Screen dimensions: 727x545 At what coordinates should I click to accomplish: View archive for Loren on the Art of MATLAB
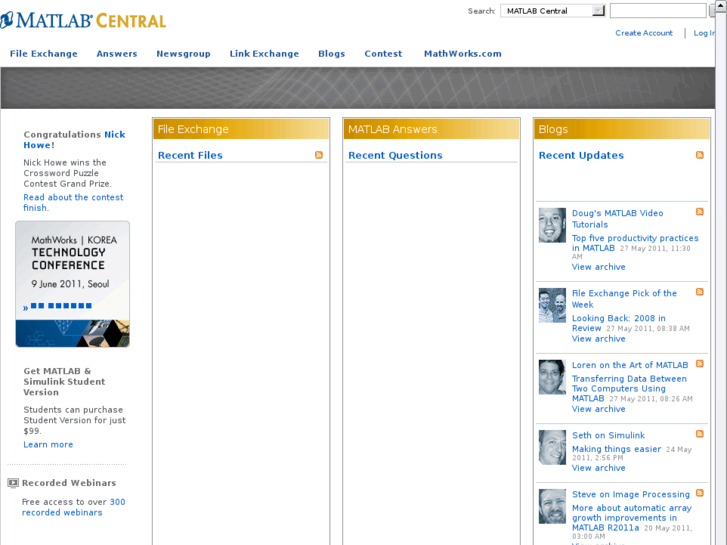pyautogui.click(x=598, y=409)
